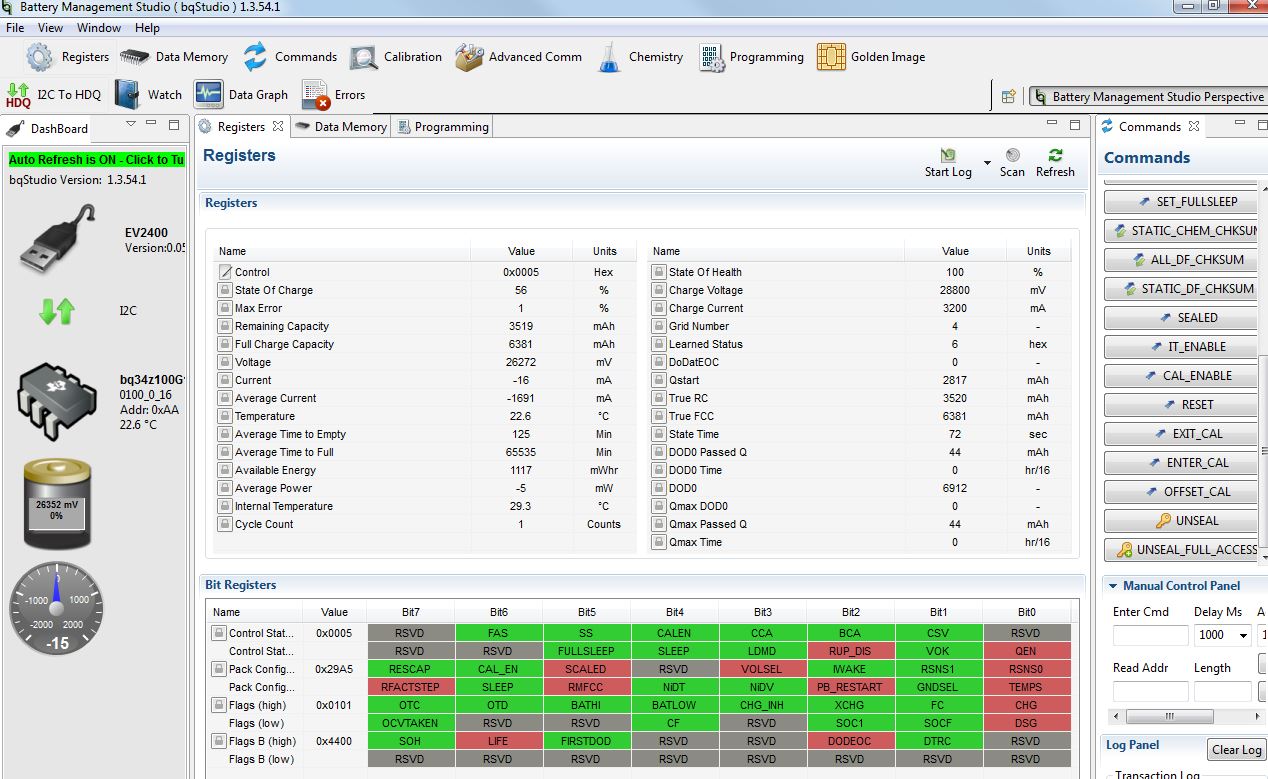Toggle the QEN bit cell

click(x=1026, y=651)
